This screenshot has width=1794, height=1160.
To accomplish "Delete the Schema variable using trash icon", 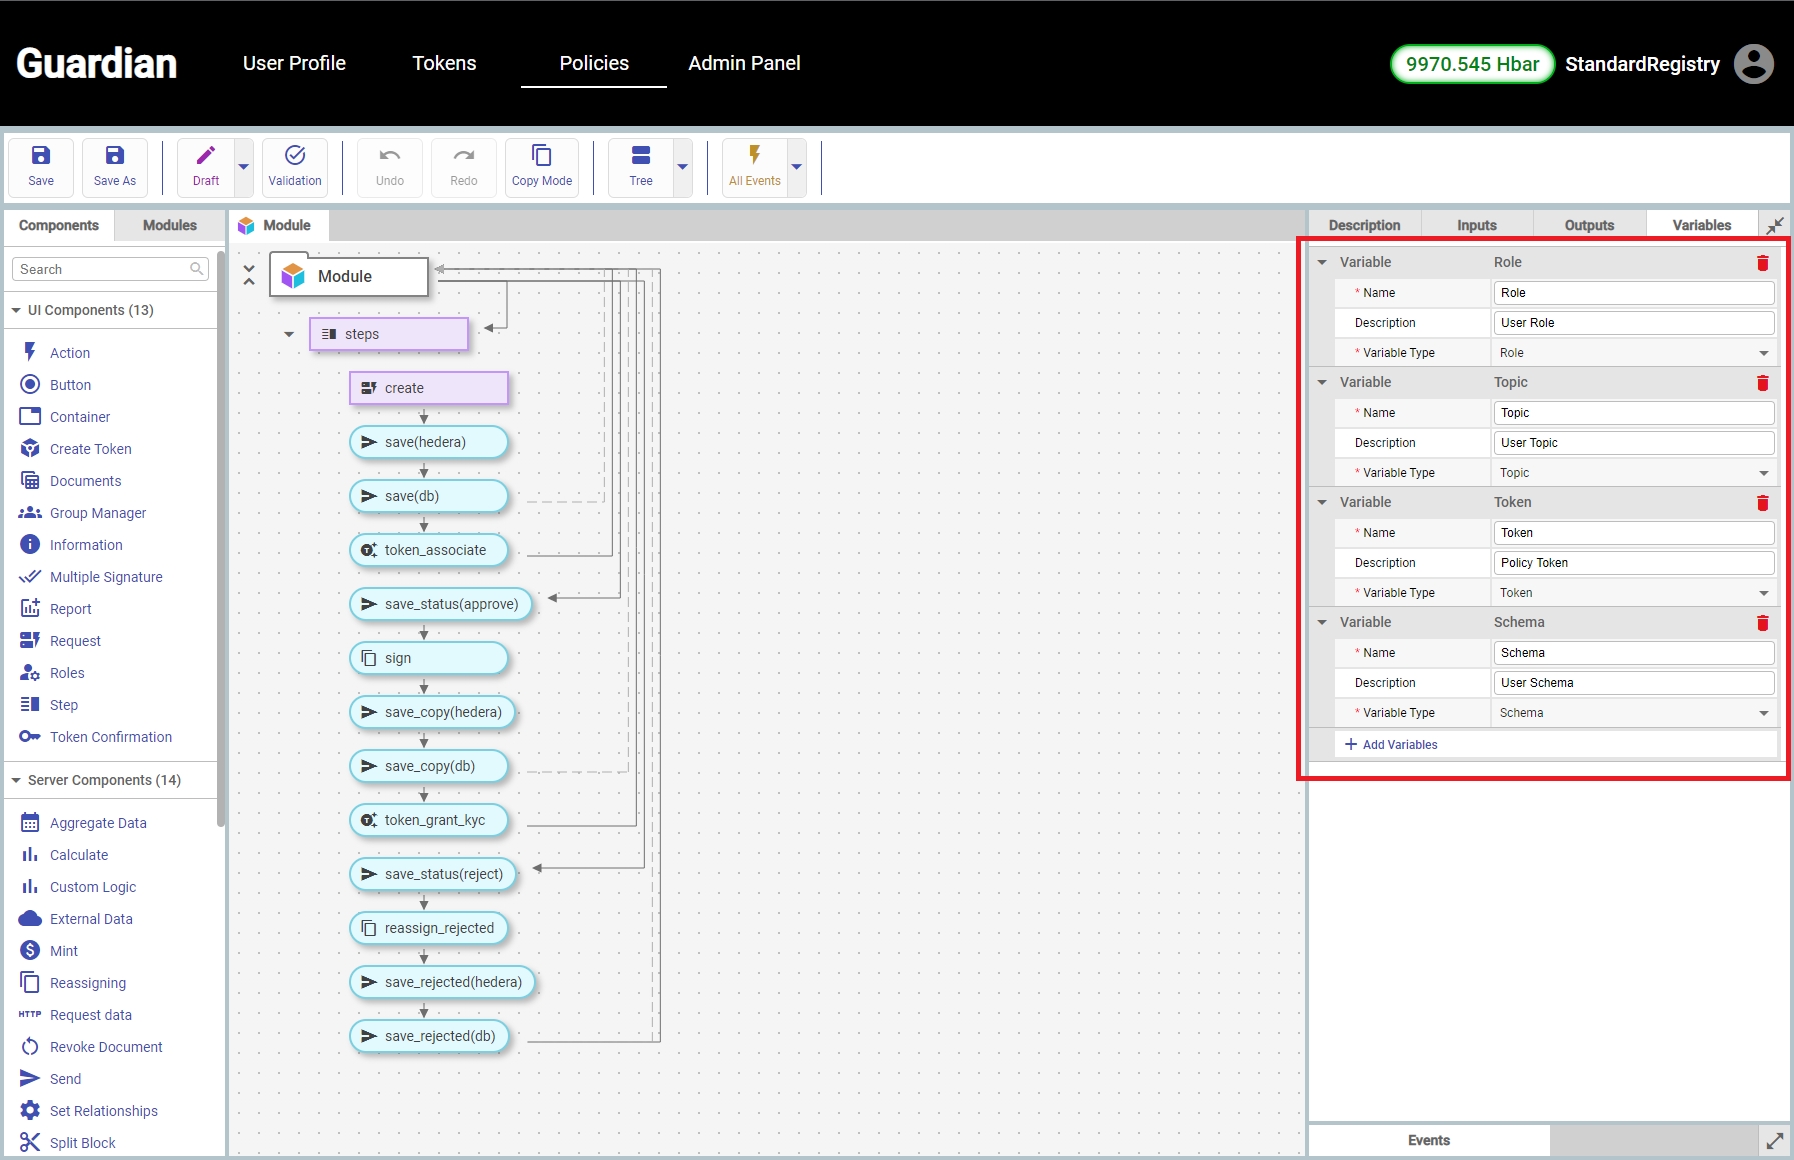I will pyautogui.click(x=1762, y=623).
